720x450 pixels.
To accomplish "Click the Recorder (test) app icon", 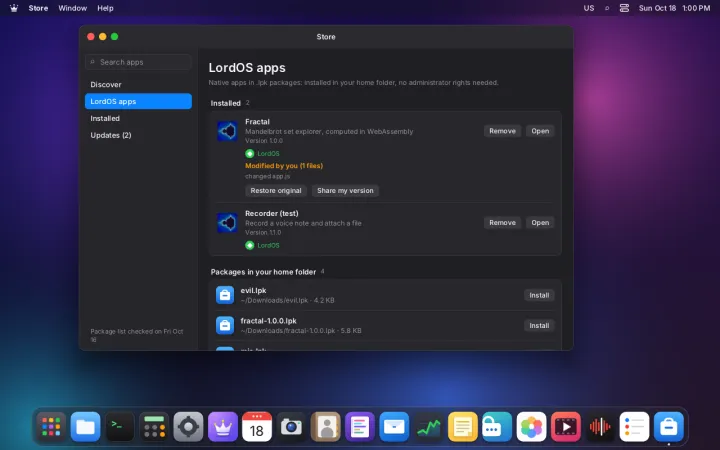I will point(227,223).
